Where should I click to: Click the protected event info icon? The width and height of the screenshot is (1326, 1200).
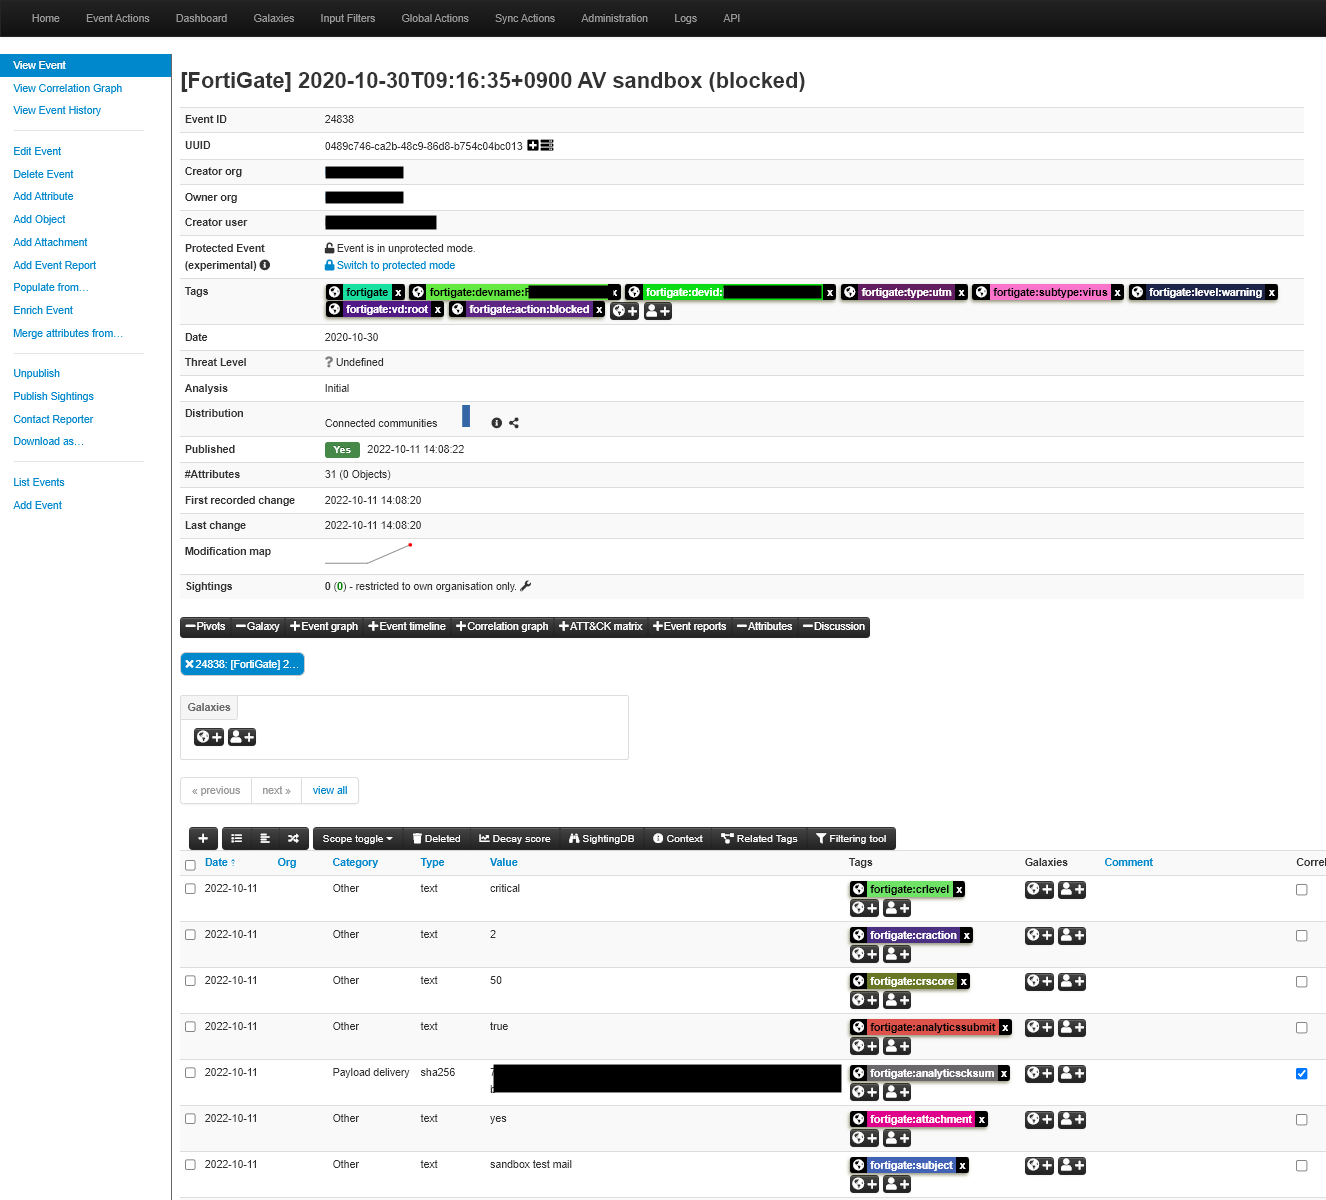265,265
